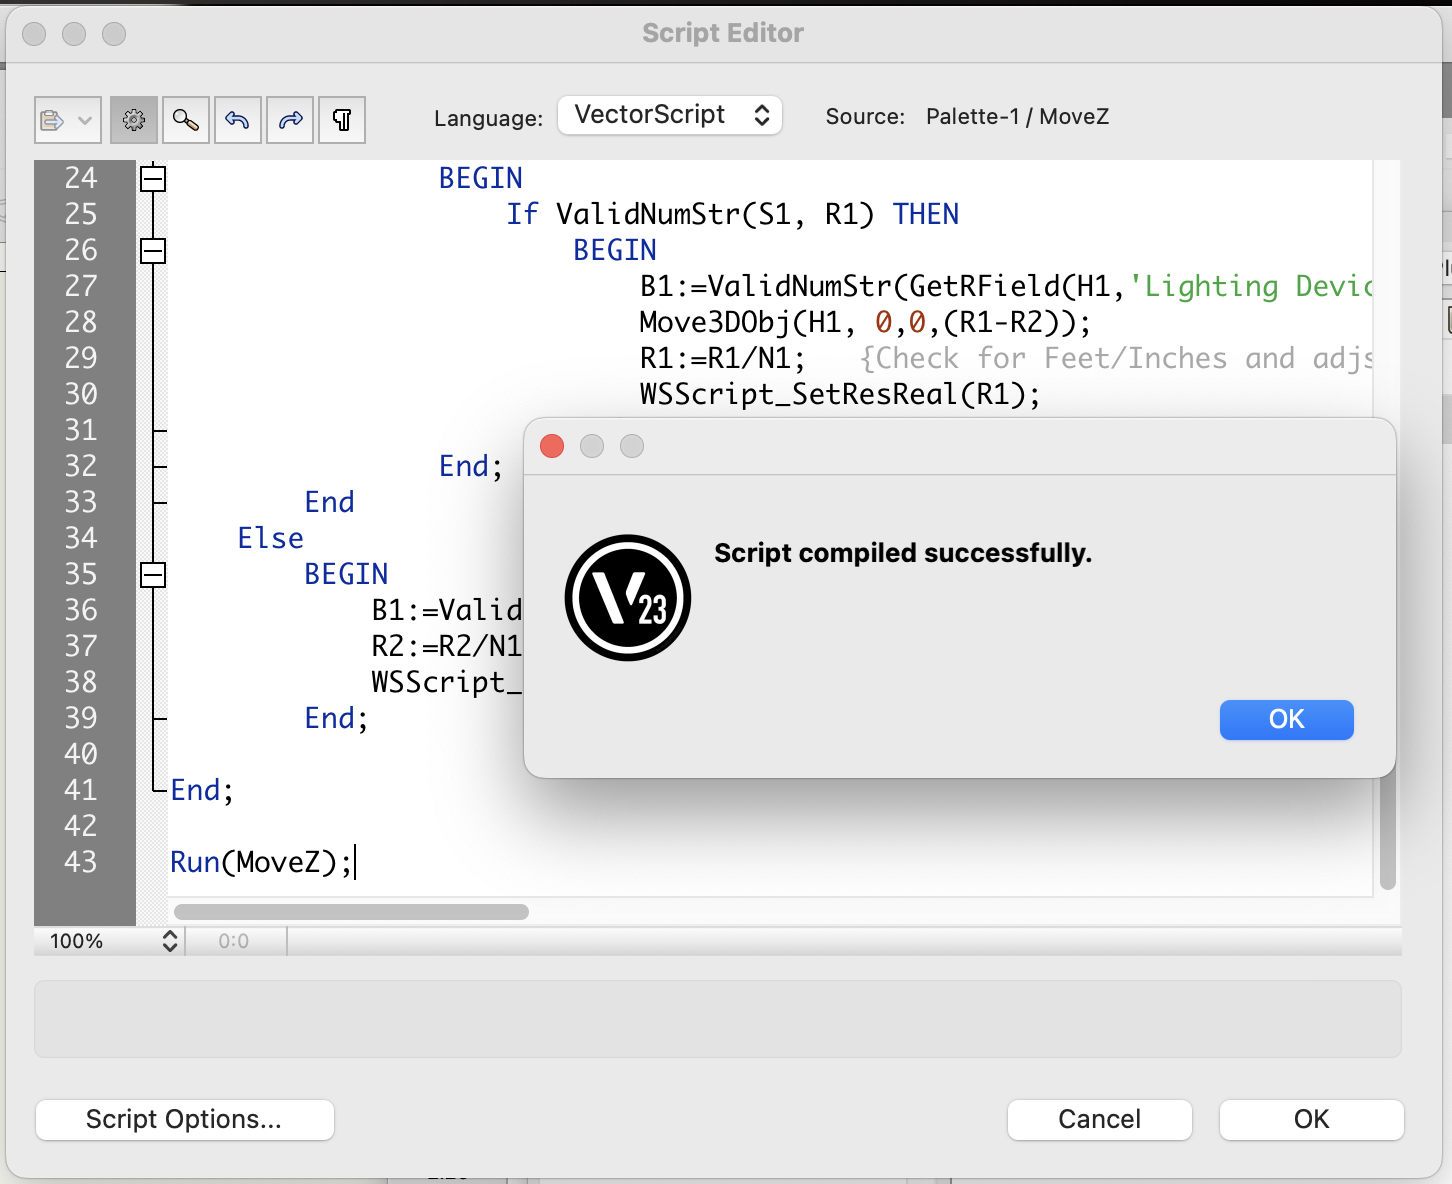Click the Script Editor's bottom OK button
The image size is (1452, 1184).
coord(1311,1119)
